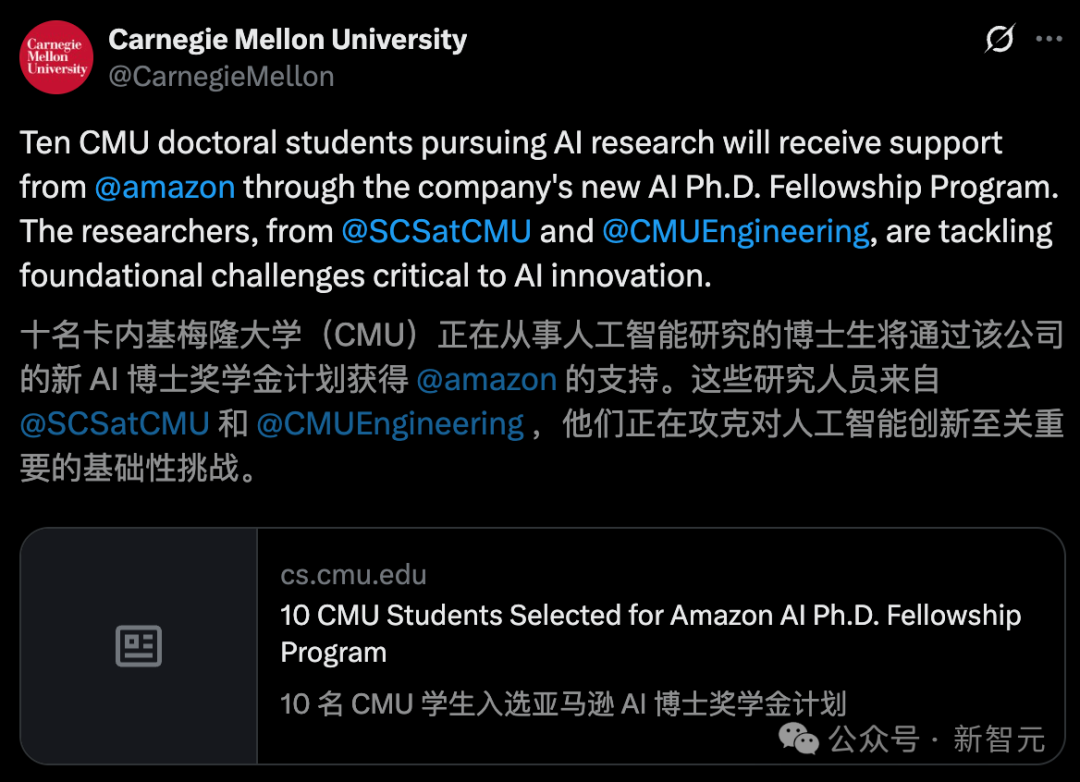Click @SCSatCMU in the Chinese translation

pos(114,424)
